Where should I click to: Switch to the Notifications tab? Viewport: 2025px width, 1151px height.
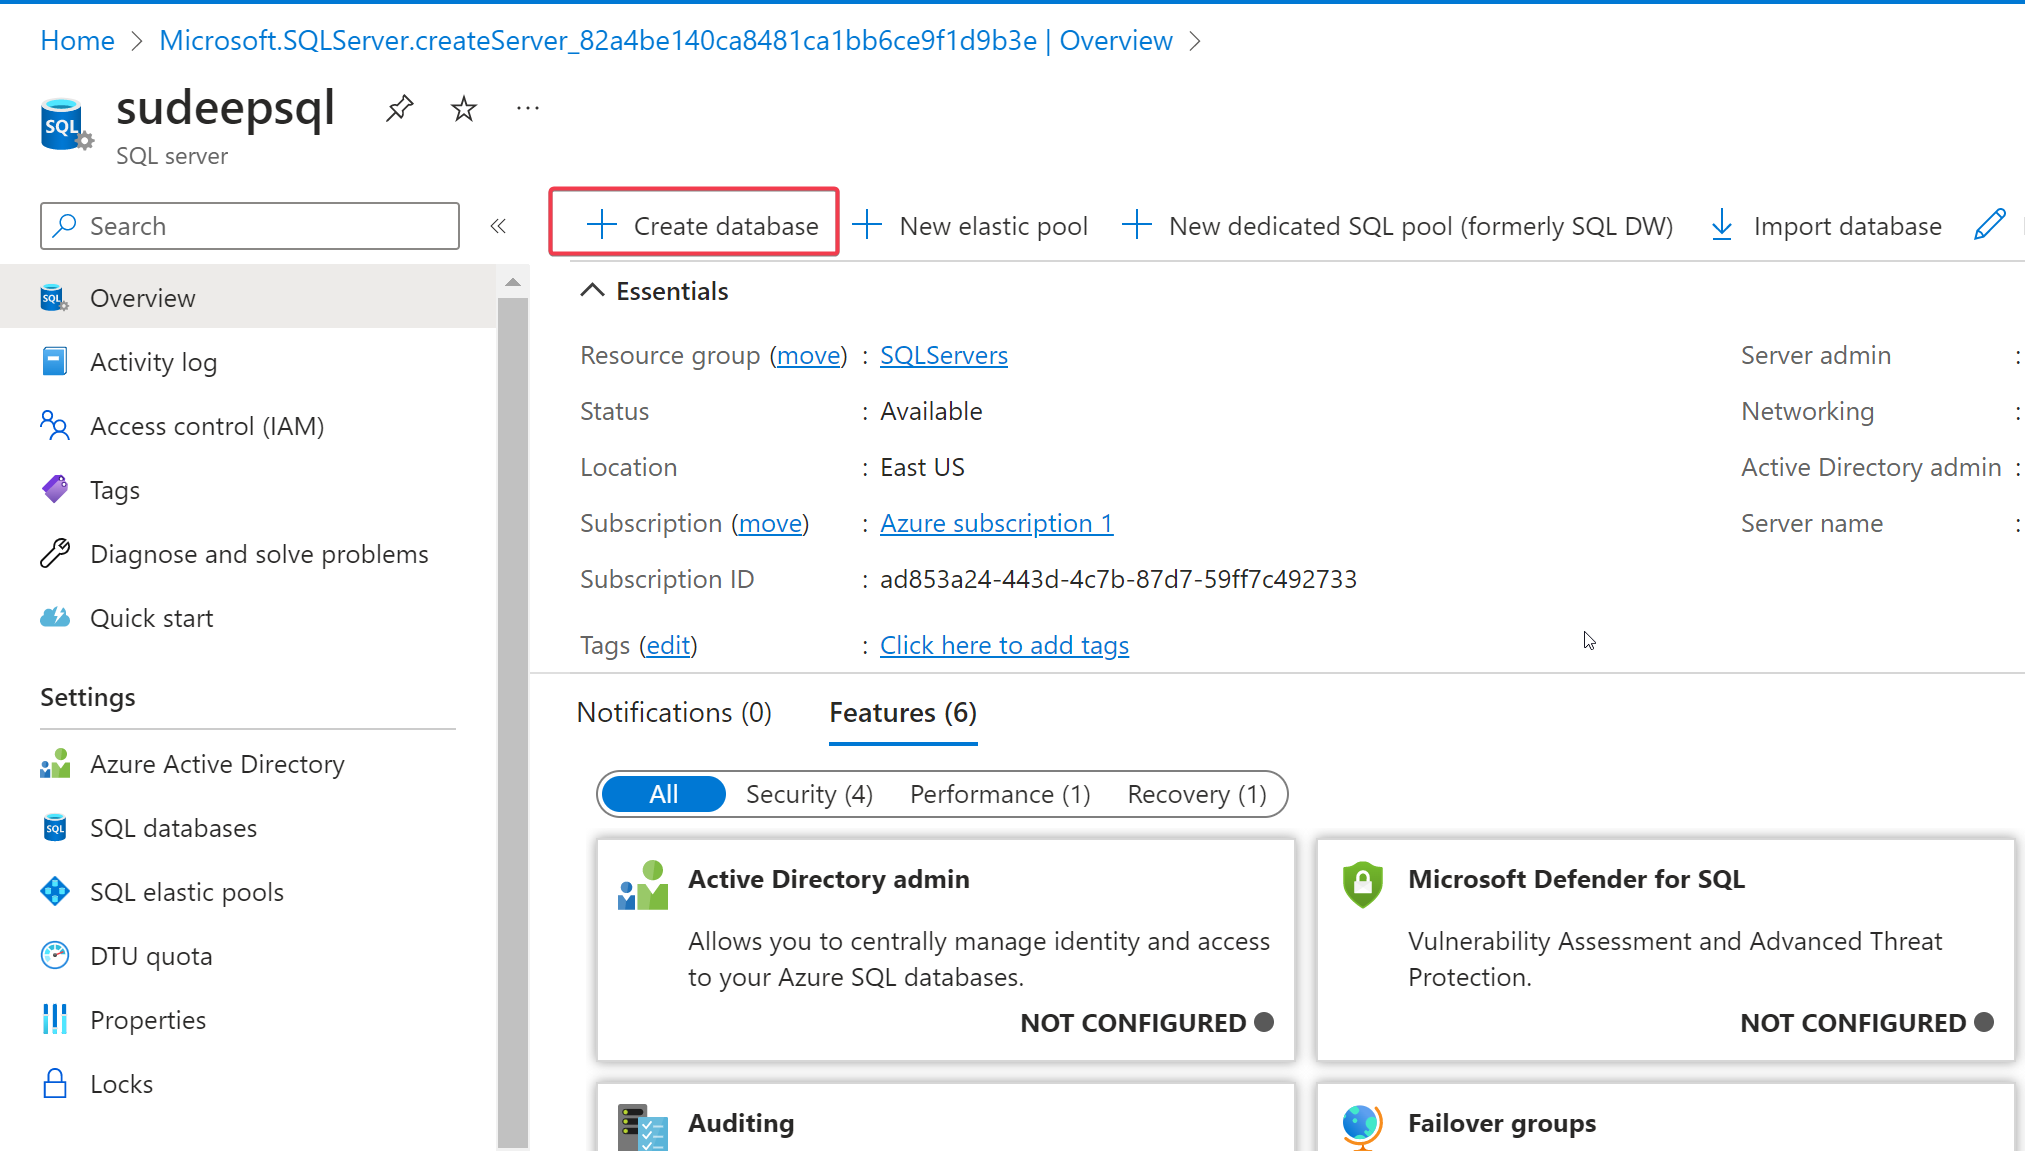pyautogui.click(x=673, y=712)
